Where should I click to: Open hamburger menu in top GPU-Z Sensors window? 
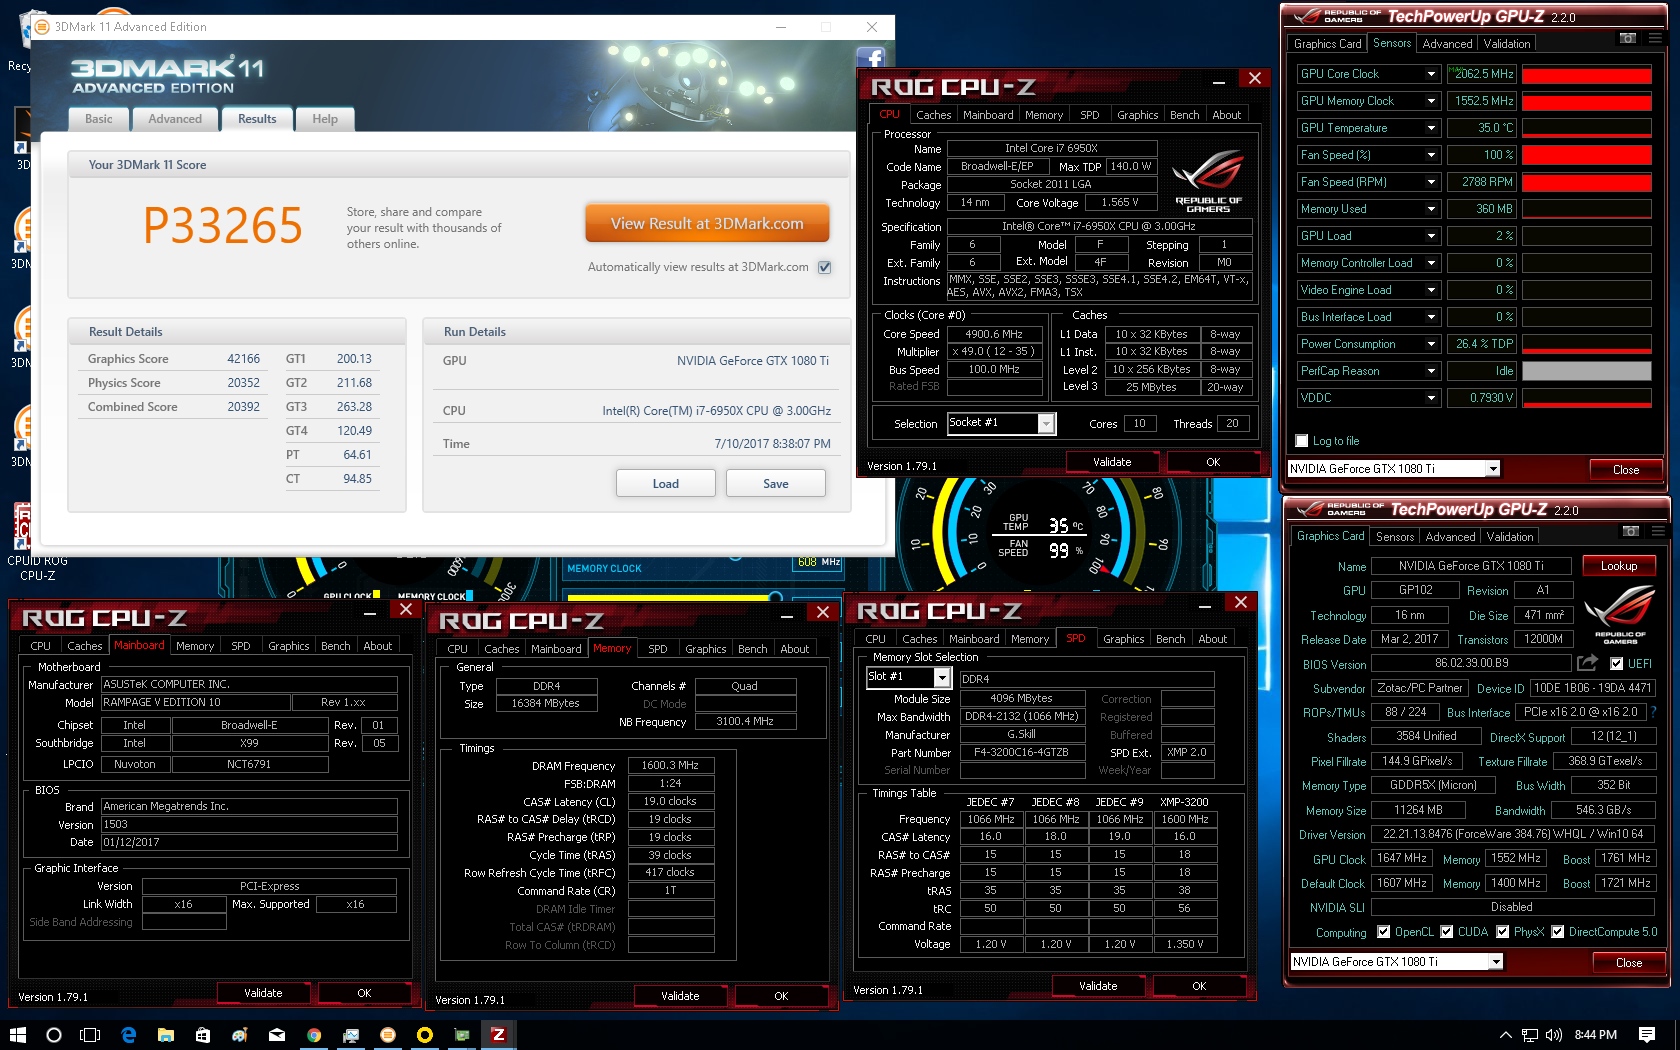[x=1655, y=38]
